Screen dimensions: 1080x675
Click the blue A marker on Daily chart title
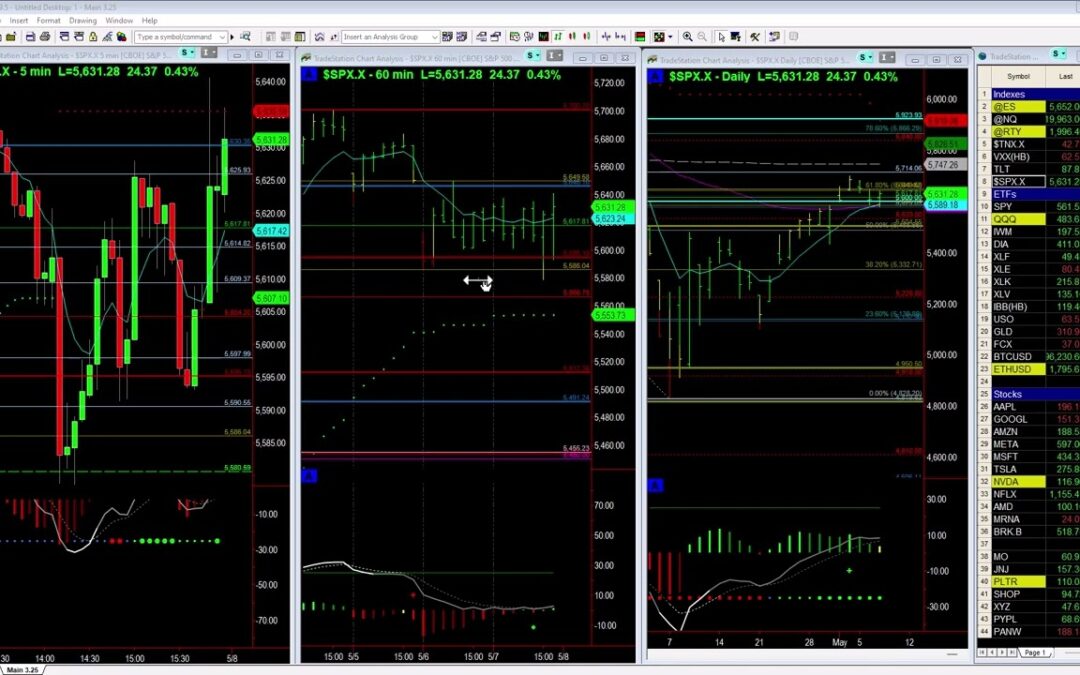pos(654,76)
